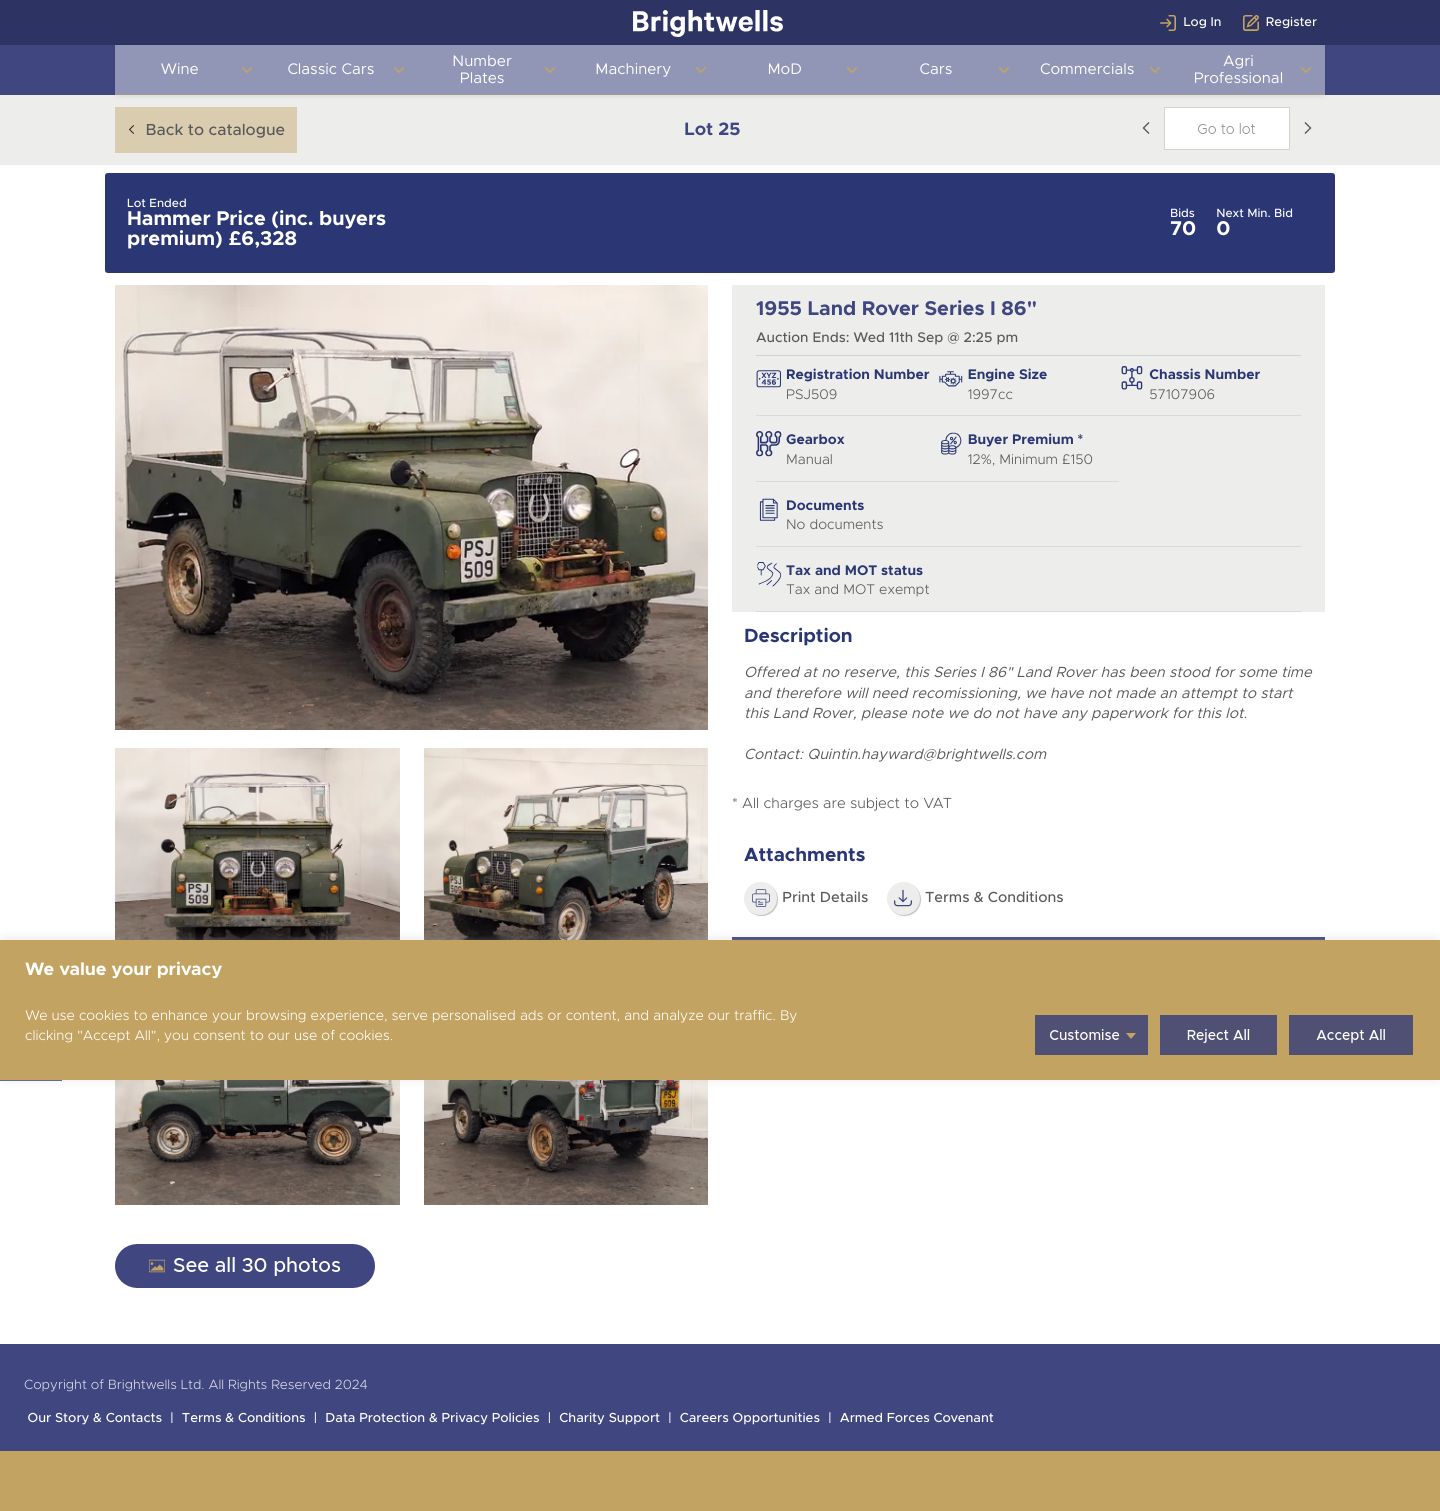Image resolution: width=1440 pixels, height=1511 pixels.
Task: Open Data Protection & Privacy Policies link
Action: tap(432, 1418)
